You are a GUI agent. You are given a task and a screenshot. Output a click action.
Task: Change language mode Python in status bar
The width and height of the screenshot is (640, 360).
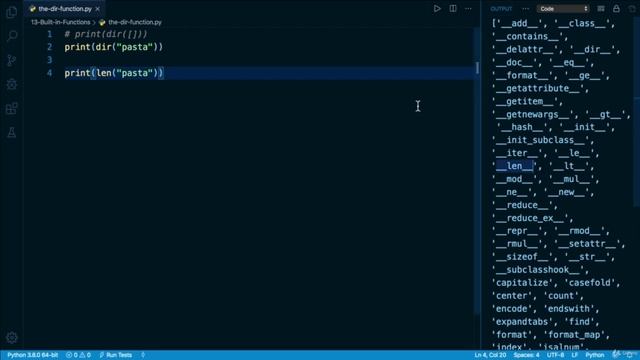(x=595, y=355)
